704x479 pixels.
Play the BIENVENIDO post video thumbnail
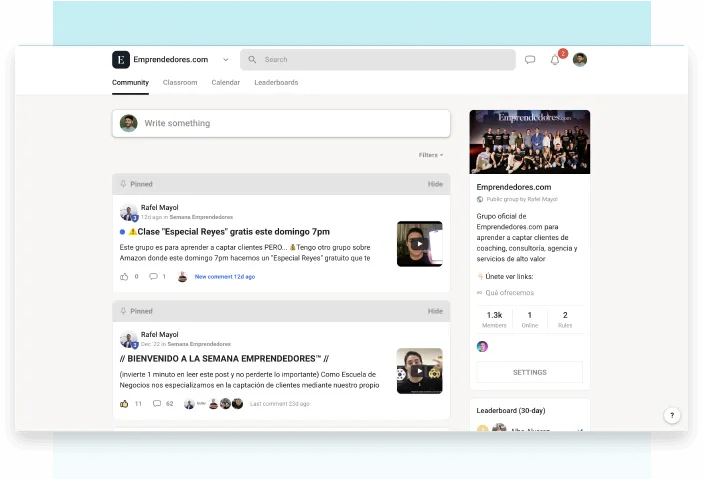(419, 371)
